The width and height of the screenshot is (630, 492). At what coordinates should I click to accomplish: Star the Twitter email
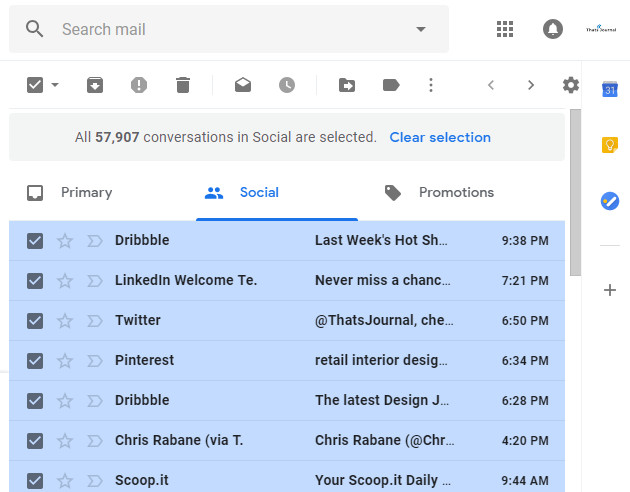pyautogui.click(x=64, y=321)
